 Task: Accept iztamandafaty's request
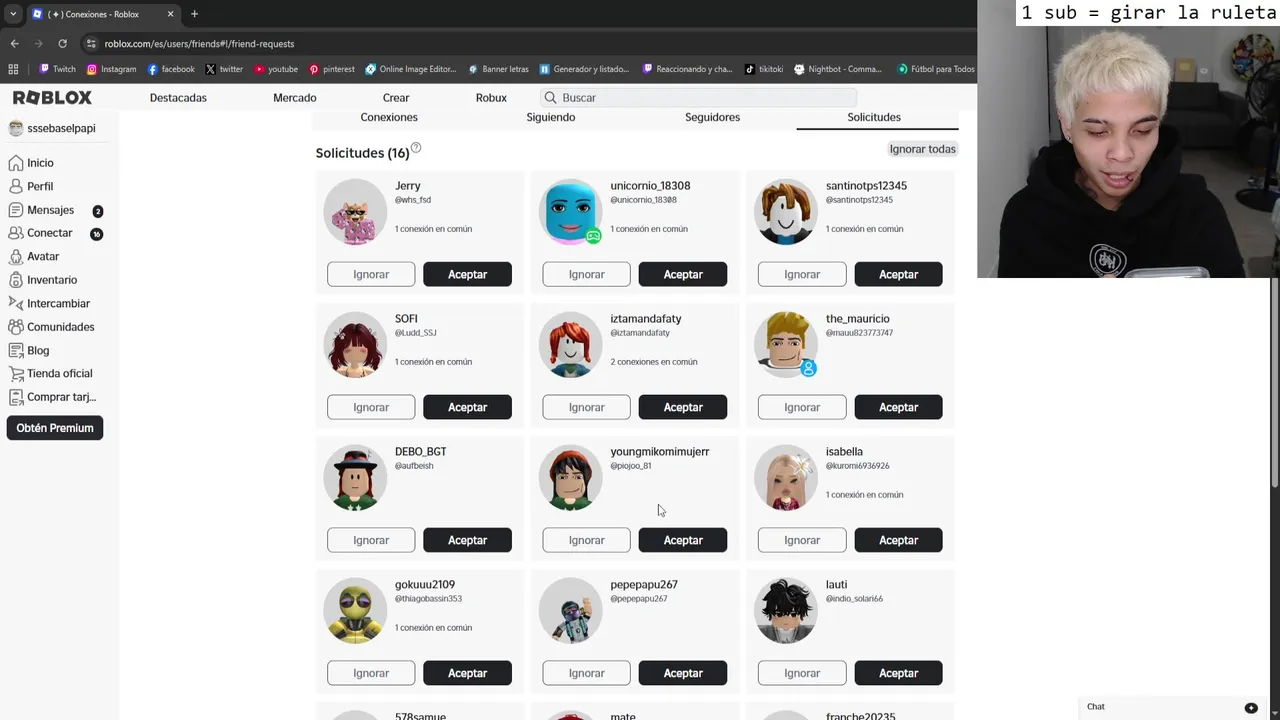683,407
